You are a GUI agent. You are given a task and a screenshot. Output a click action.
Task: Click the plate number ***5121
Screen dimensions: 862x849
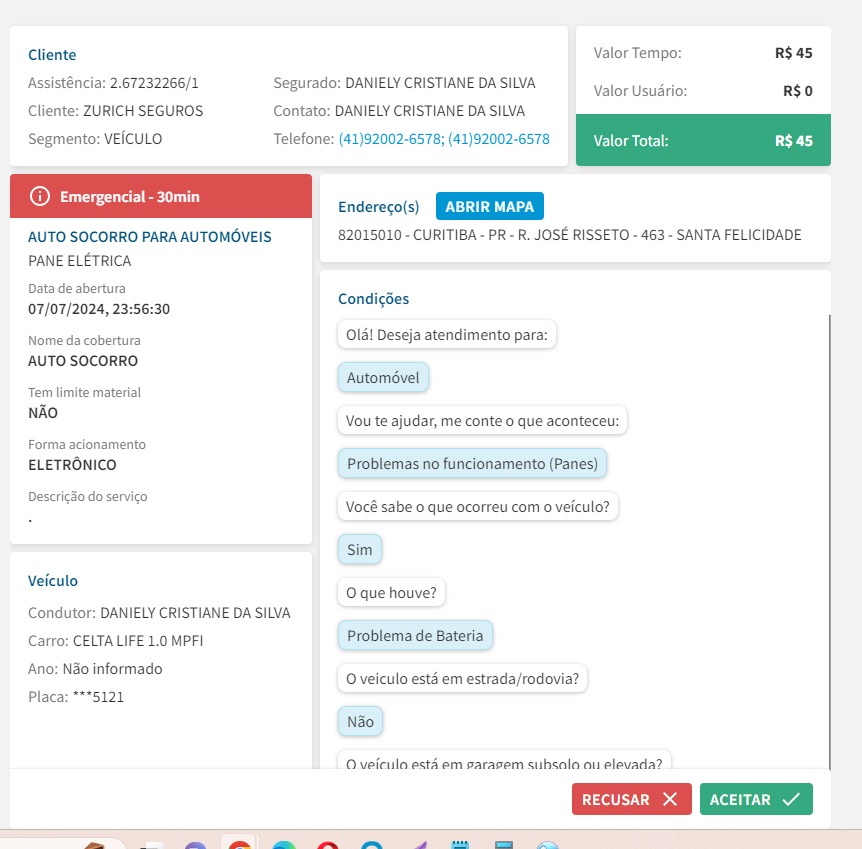click(x=98, y=697)
